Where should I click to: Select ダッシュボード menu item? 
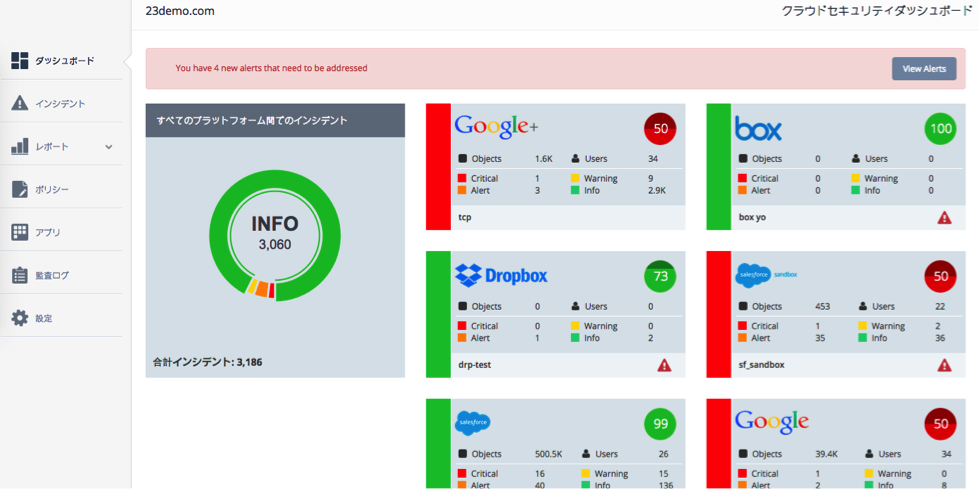coord(61,61)
